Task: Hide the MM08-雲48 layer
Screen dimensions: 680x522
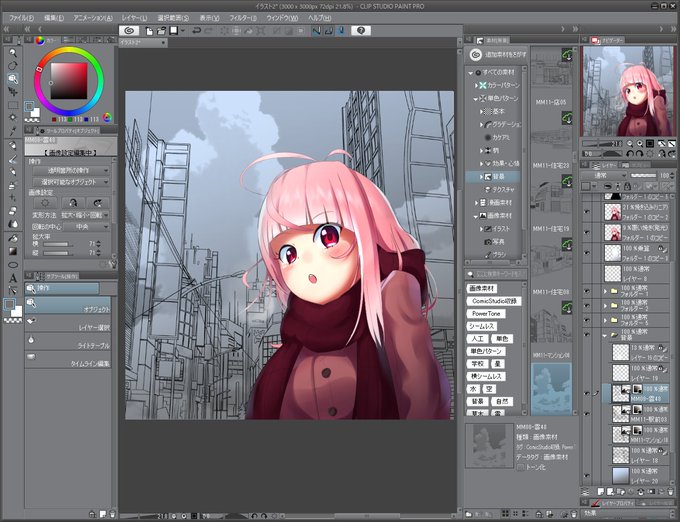Action: [x=587, y=393]
